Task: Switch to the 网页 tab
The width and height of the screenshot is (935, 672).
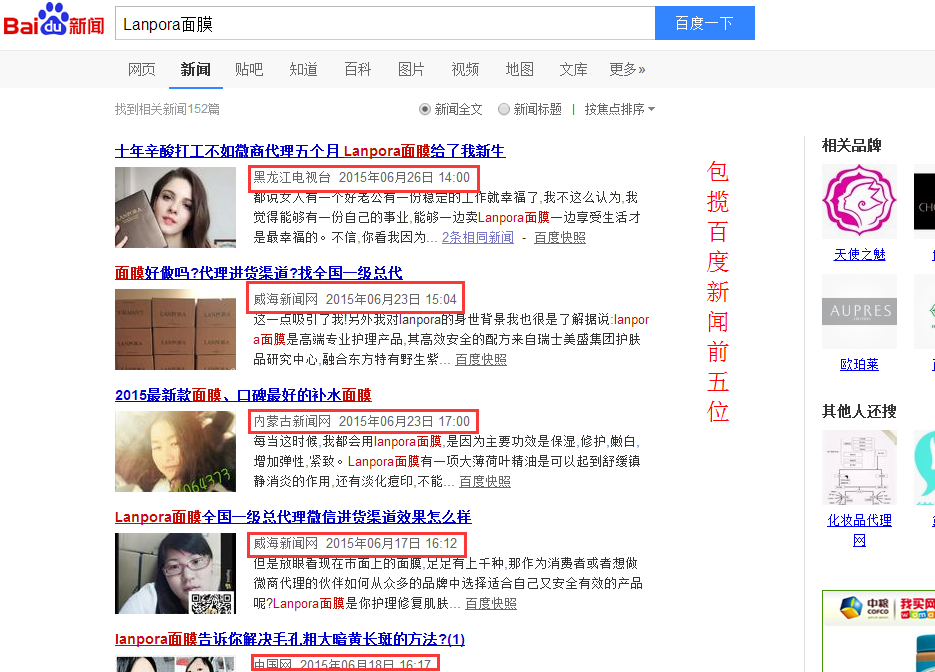Action: click(x=142, y=69)
